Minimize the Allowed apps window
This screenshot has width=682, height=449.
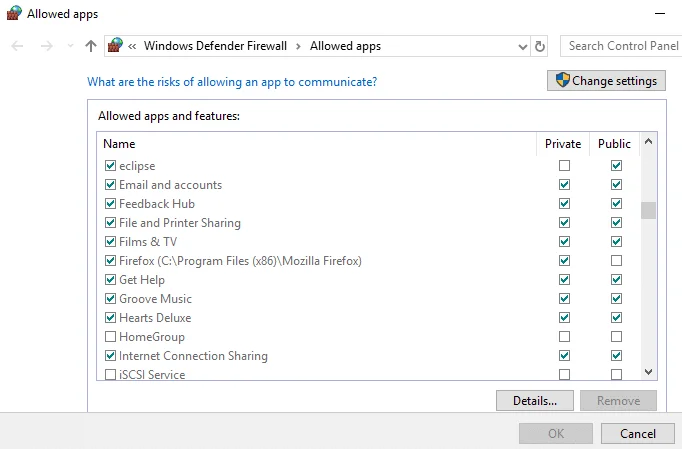coord(660,13)
